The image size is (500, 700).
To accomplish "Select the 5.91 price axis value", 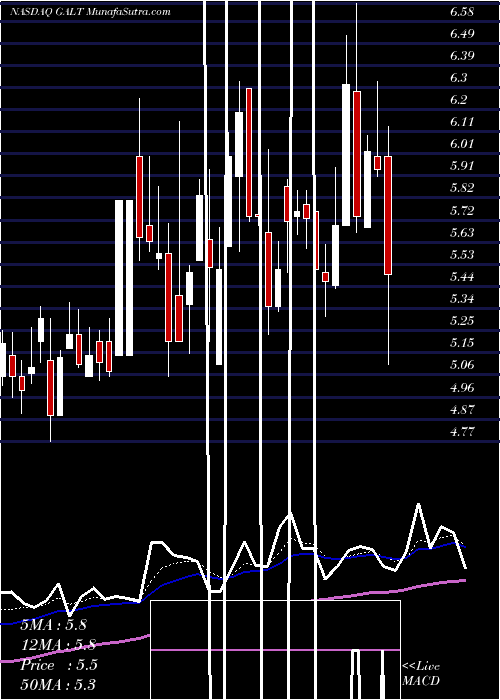I will pos(462,166).
